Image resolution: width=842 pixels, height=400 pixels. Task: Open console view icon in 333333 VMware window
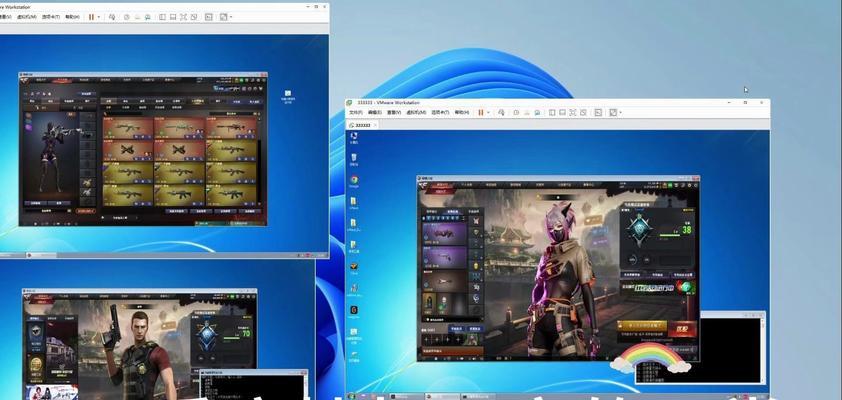598,112
